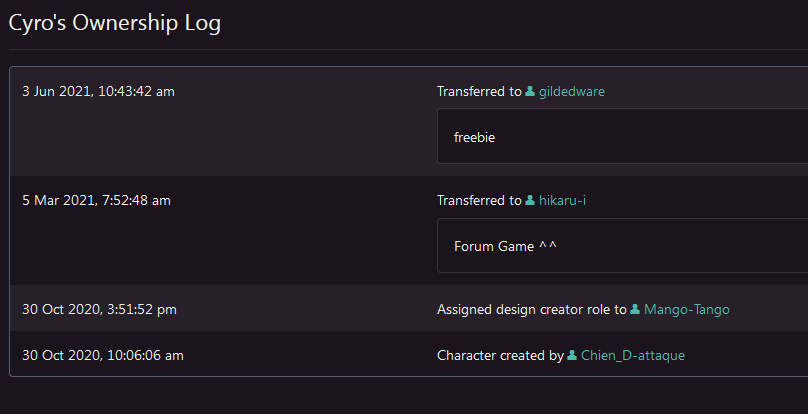This screenshot has width=808, height=414.
Task: Click the word "freebie" in the note
Action: tap(474, 137)
